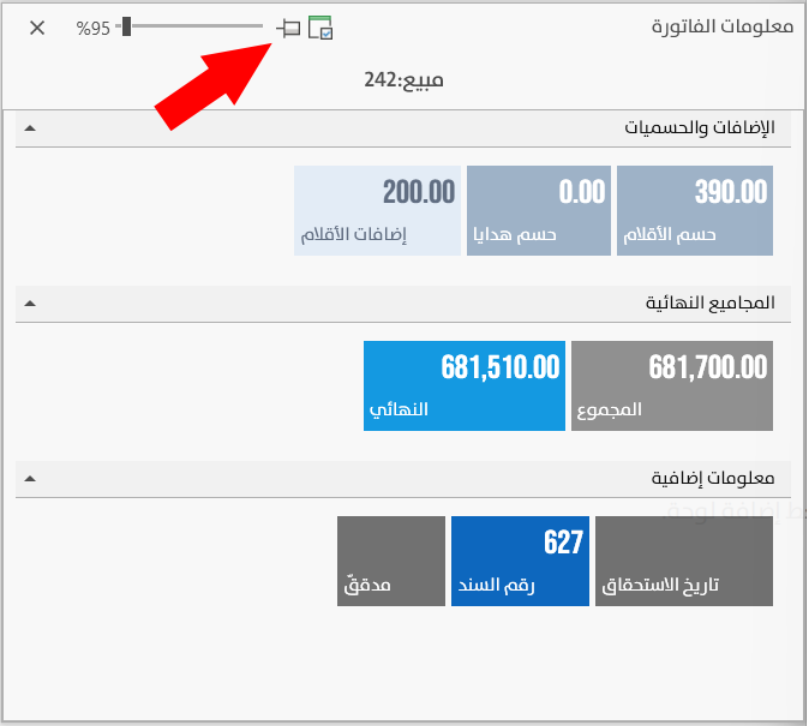Open the المجموع total tile

click(672, 386)
